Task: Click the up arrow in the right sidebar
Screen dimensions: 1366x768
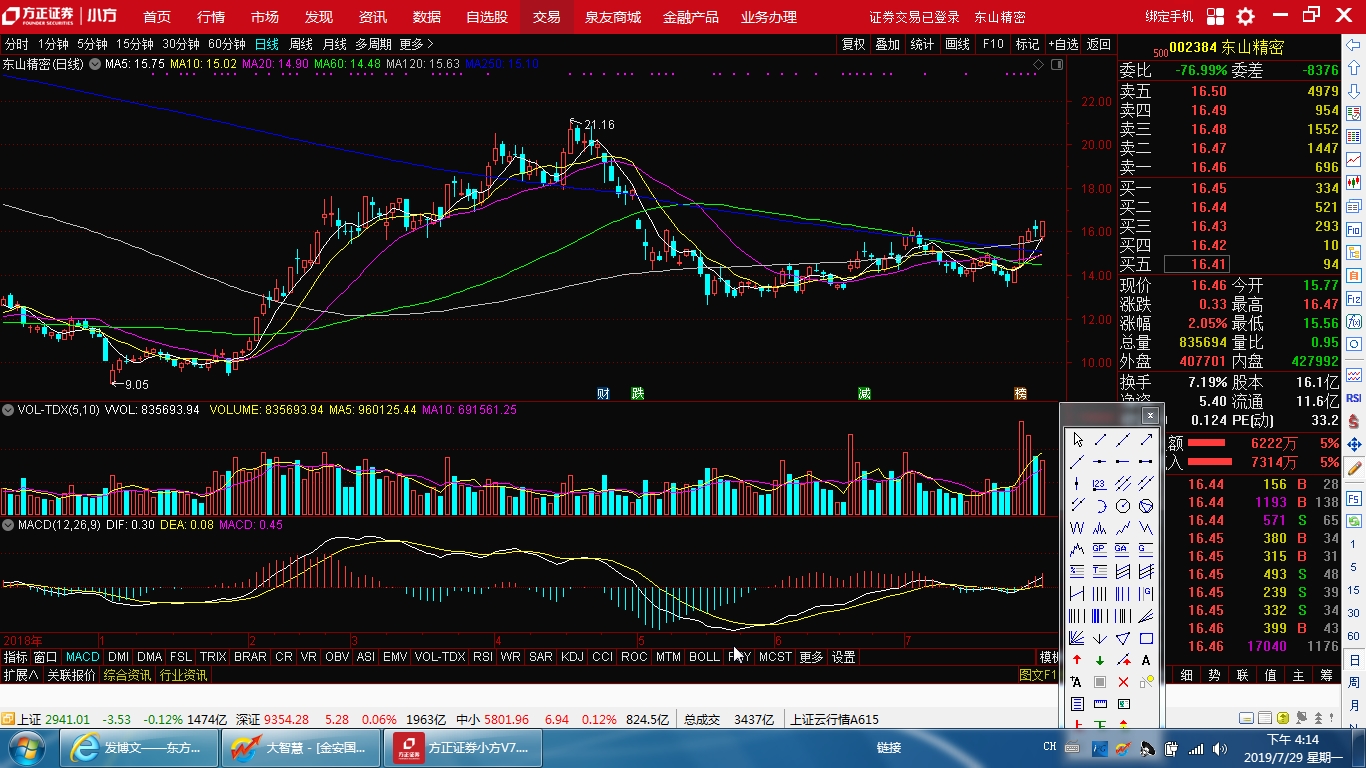Action: 1354,67
